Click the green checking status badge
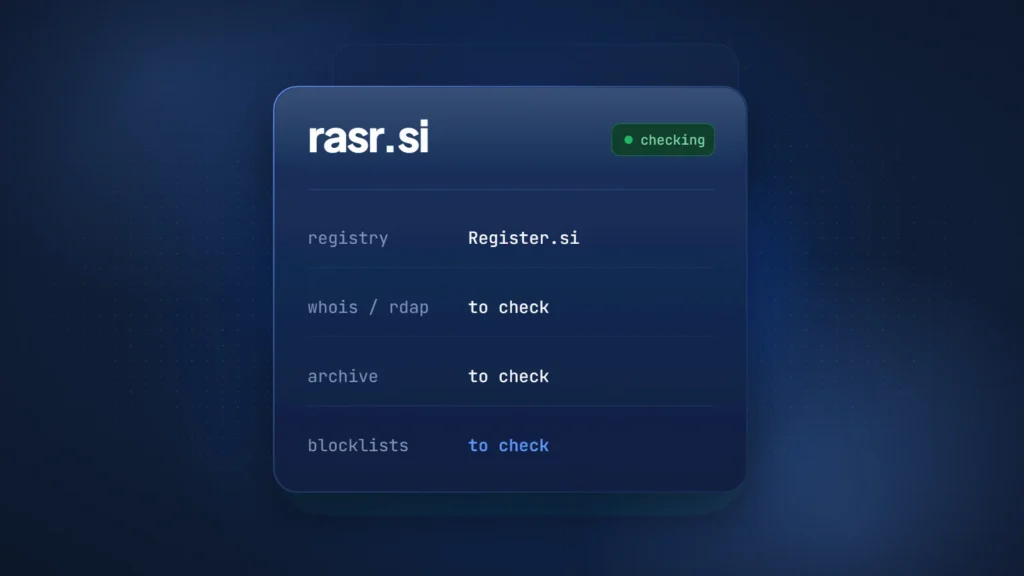Viewport: 1024px width, 576px height. [x=663, y=140]
